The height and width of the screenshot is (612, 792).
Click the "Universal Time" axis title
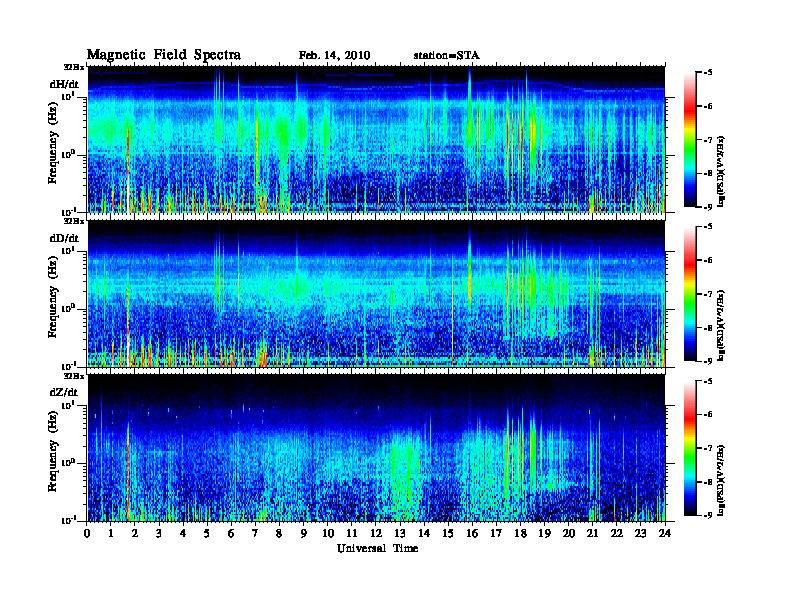(x=377, y=548)
